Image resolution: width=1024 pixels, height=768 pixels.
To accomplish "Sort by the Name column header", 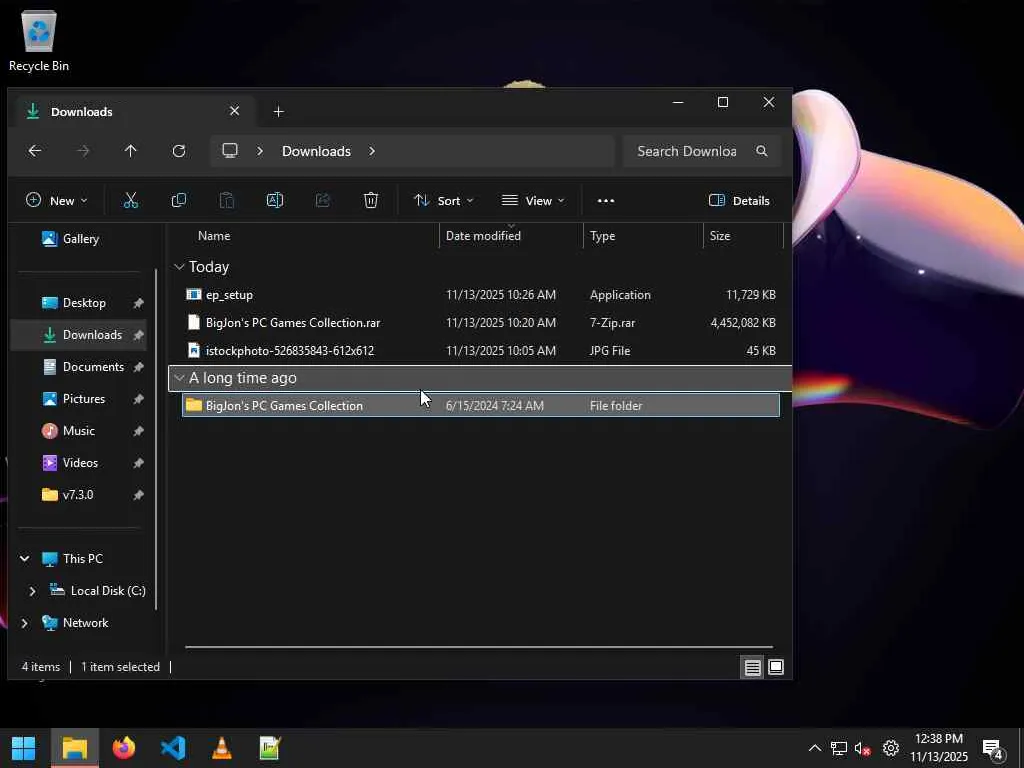I will (x=214, y=236).
